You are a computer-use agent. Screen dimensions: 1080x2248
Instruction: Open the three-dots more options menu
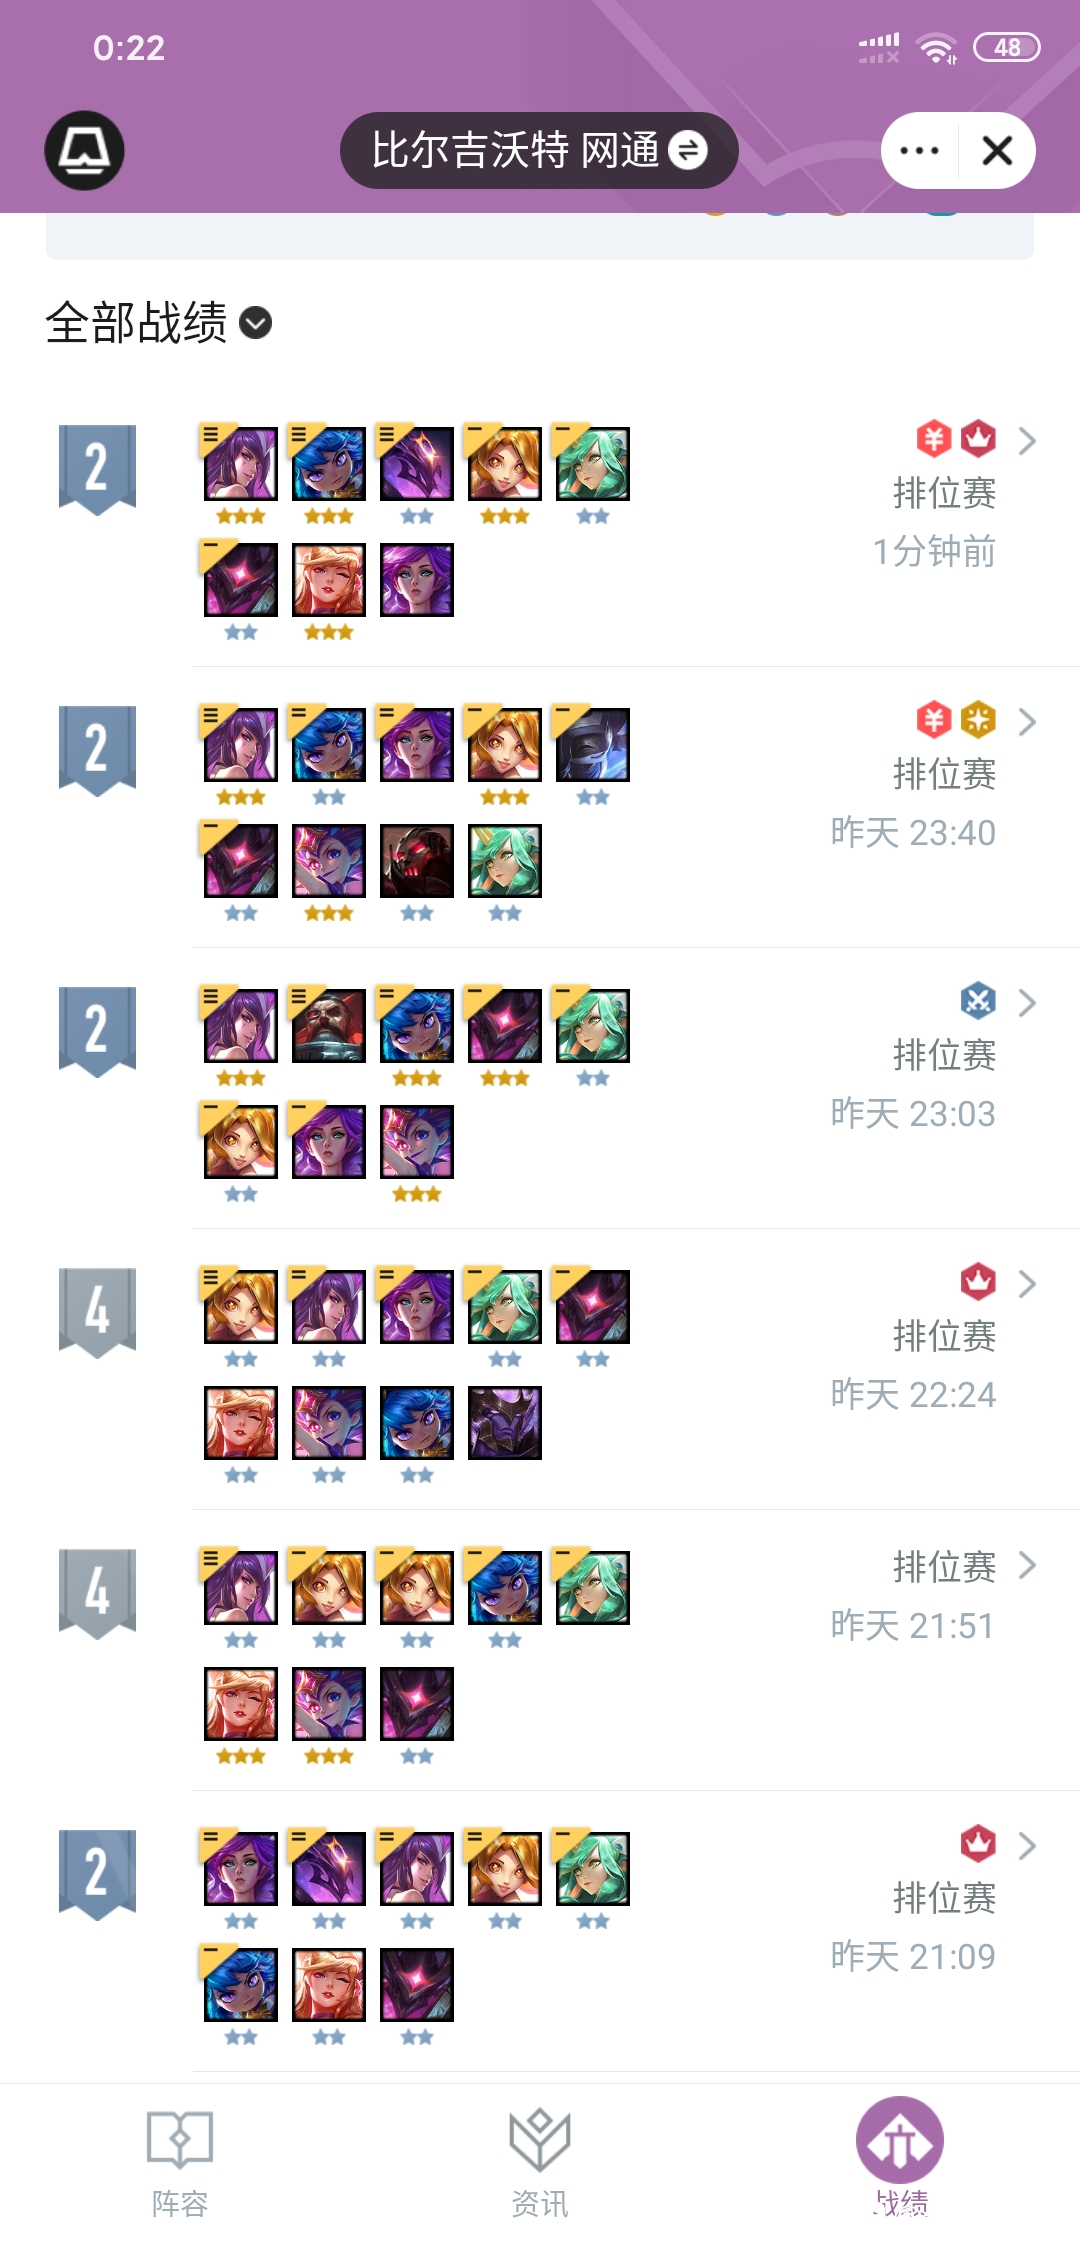(919, 151)
